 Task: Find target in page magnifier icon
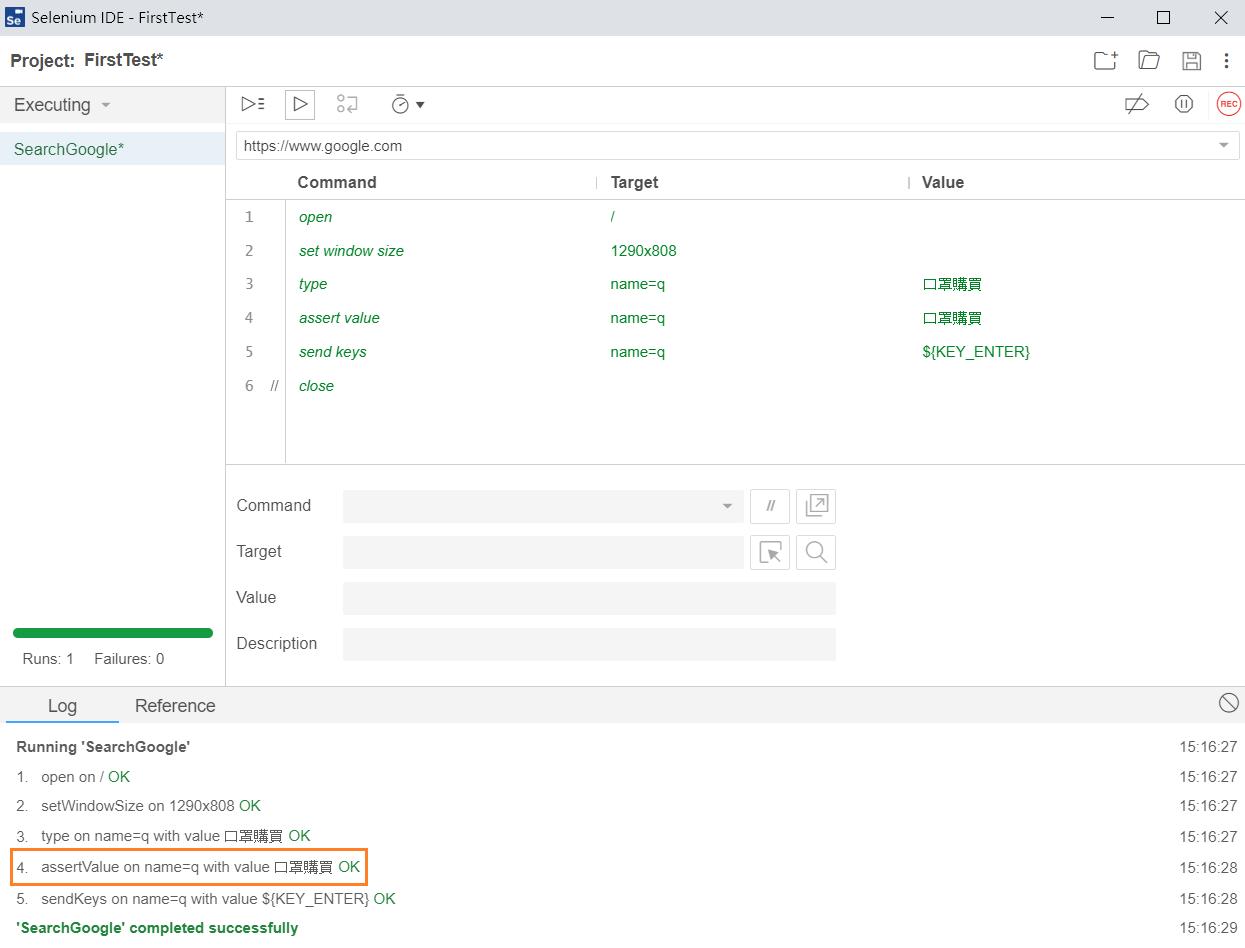tap(816, 552)
